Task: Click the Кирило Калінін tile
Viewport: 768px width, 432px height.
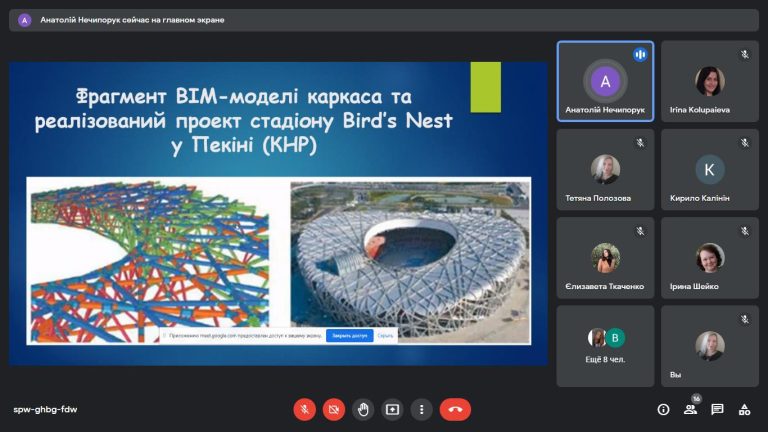Action: 710,169
